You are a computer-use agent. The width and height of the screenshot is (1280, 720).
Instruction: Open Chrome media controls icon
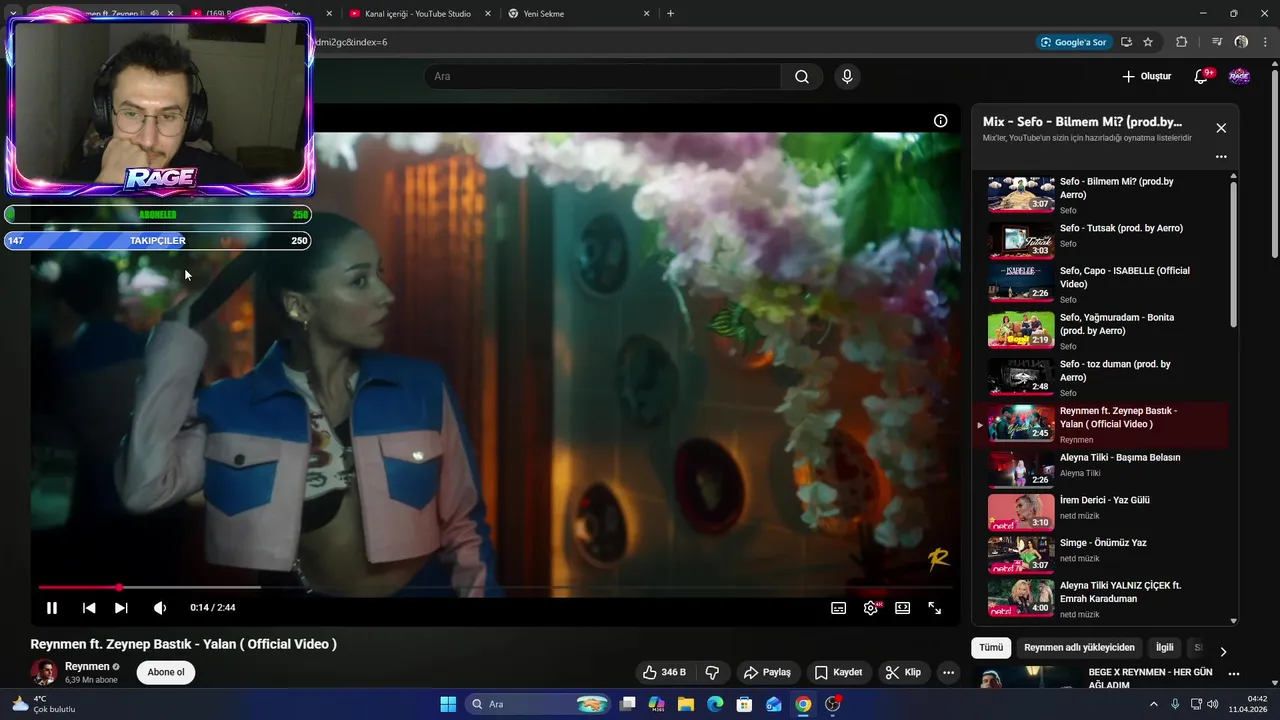tap(1216, 42)
